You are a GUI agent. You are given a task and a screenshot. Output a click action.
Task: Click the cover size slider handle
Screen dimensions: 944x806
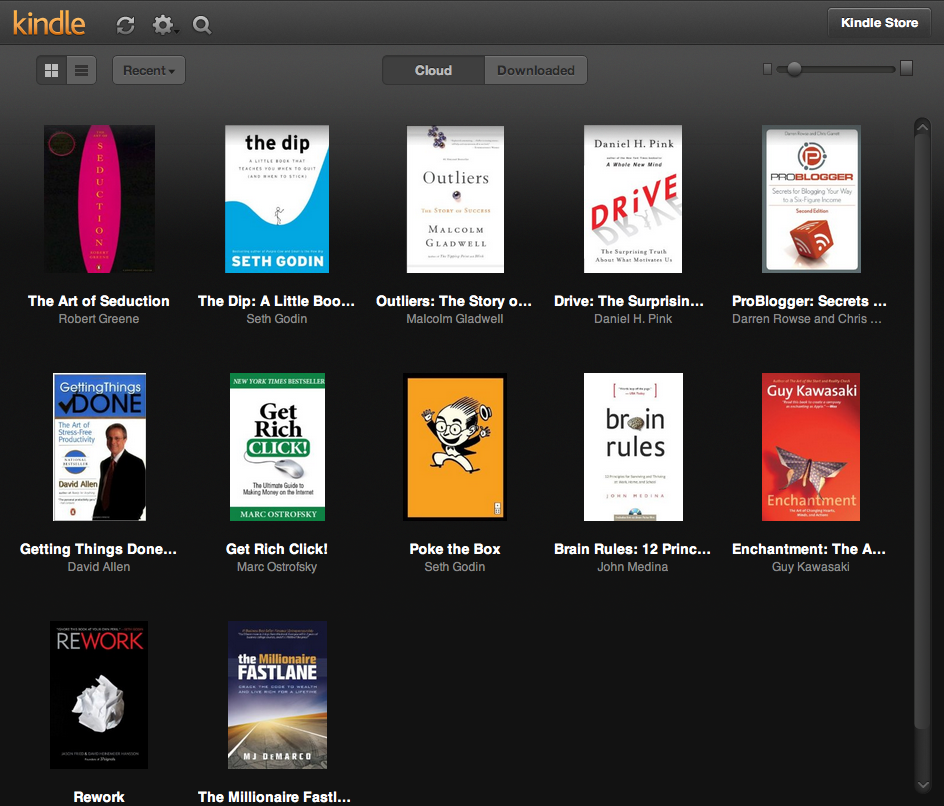pyautogui.click(x=794, y=69)
